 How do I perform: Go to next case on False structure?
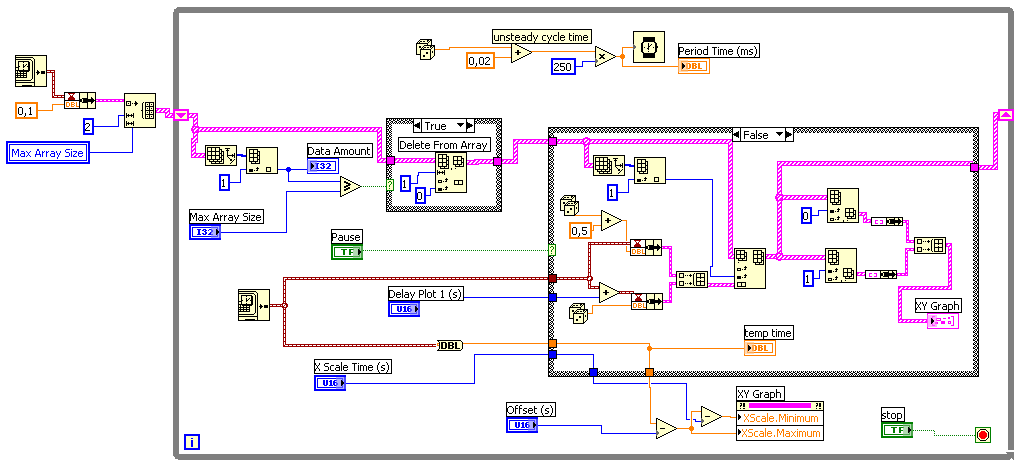(x=790, y=135)
